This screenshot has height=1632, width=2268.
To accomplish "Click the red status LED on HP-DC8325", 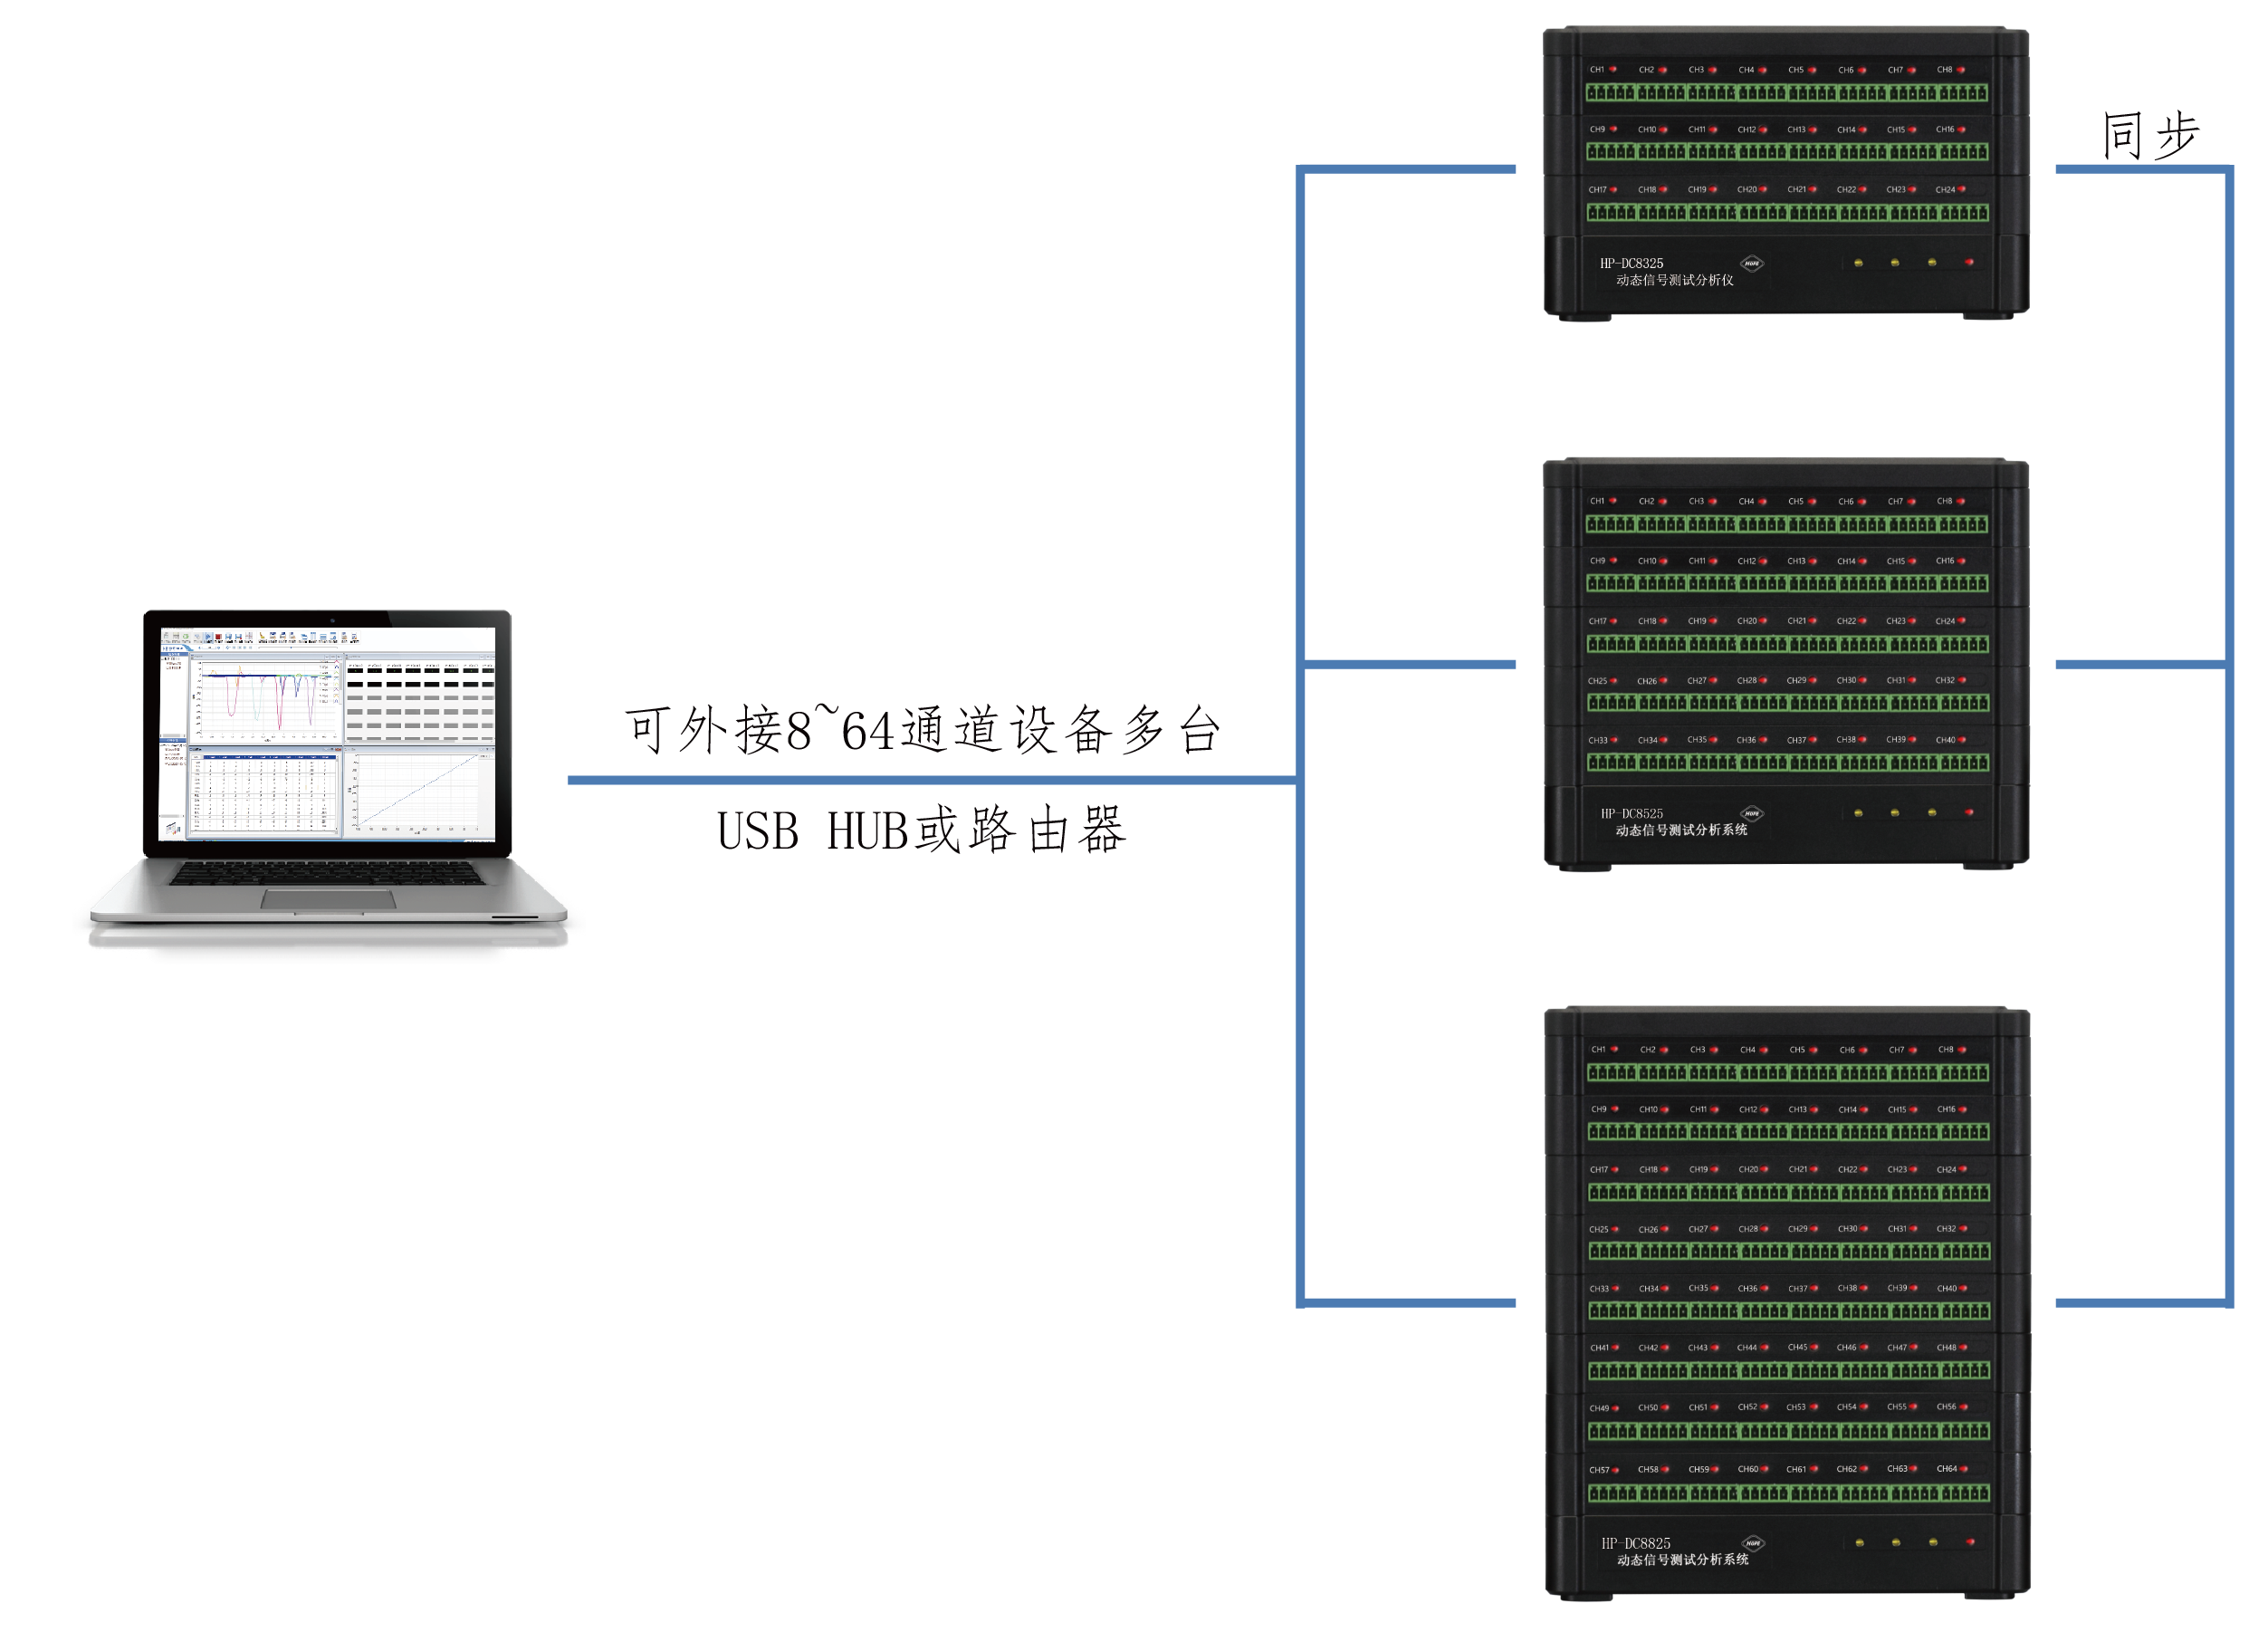I will (1969, 262).
